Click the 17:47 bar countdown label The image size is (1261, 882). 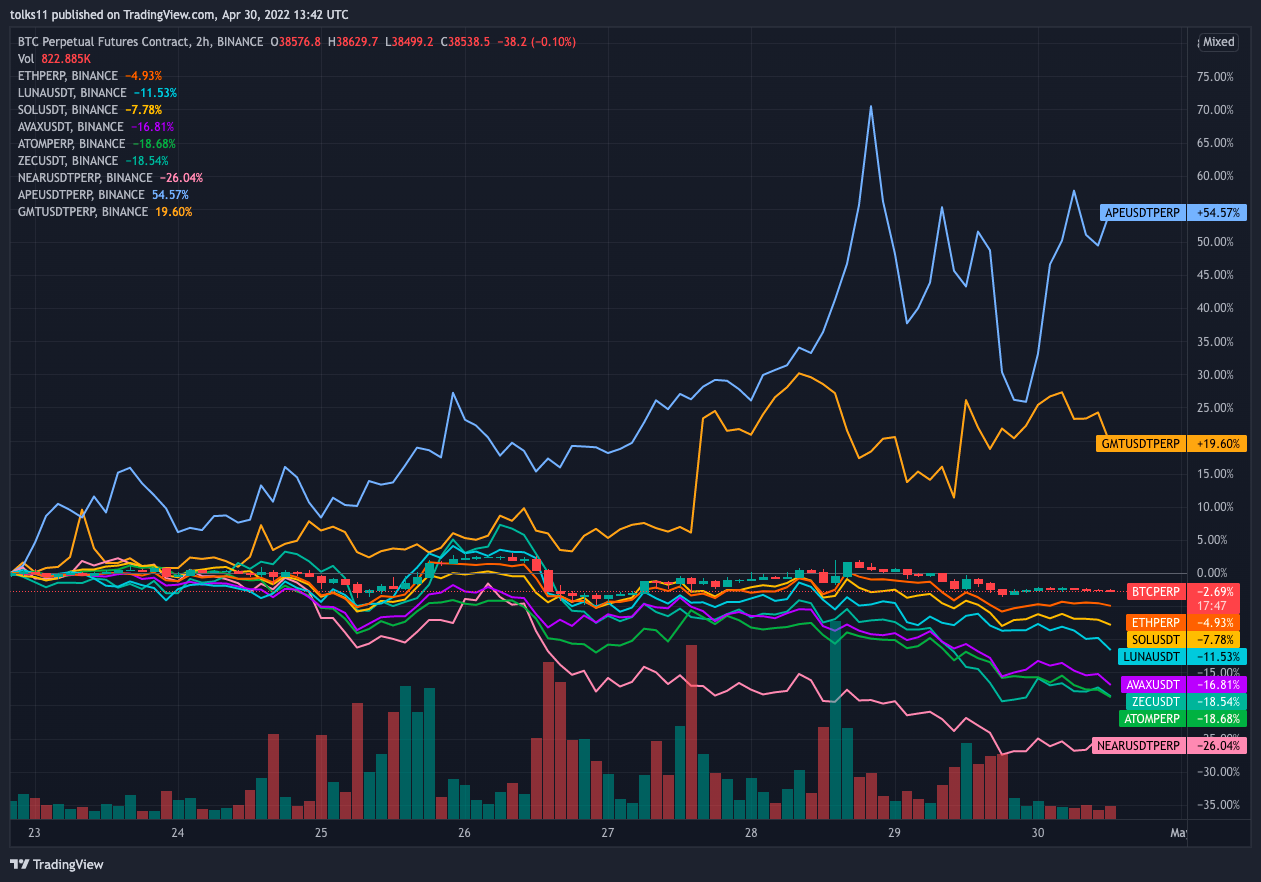coord(1211,606)
